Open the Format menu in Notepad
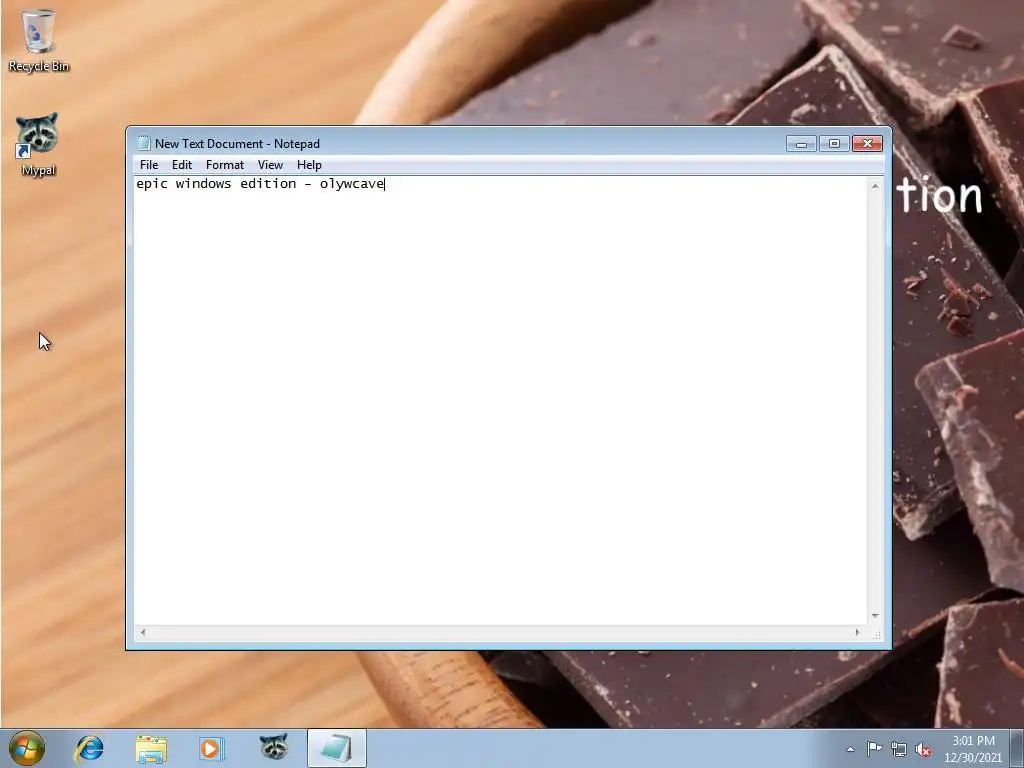The width and height of the screenshot is (1024, 768). (225, 165)
